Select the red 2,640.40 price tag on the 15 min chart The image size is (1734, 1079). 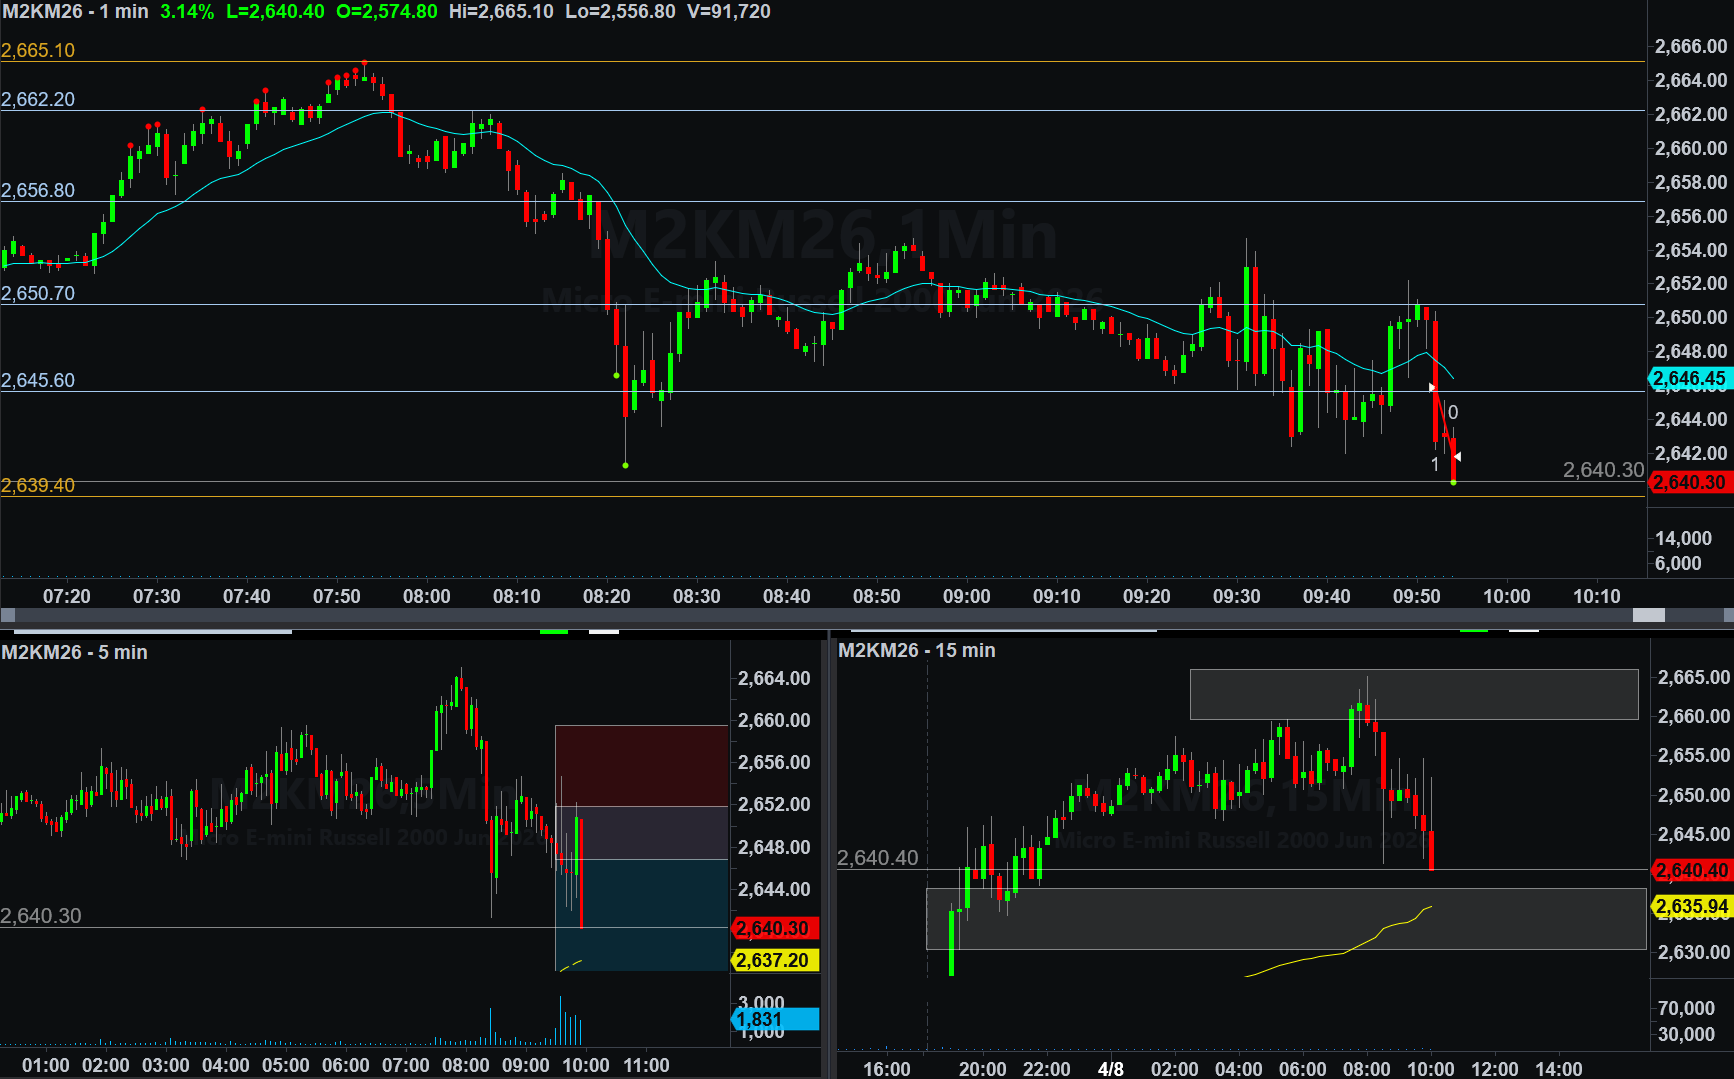1692,871
